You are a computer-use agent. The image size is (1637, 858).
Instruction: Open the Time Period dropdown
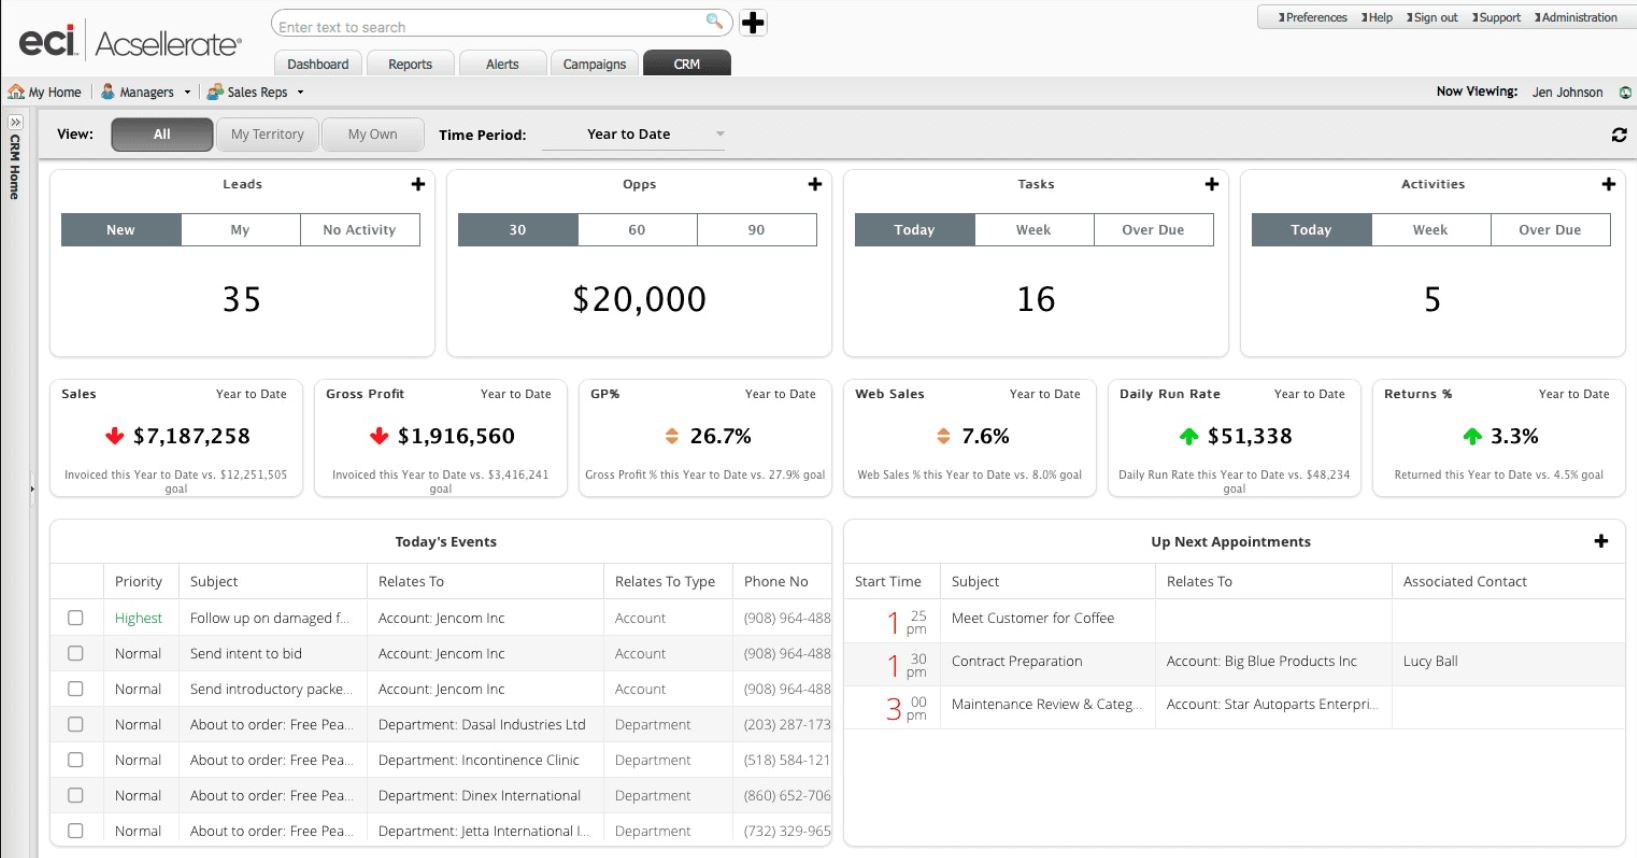point(633,134)
